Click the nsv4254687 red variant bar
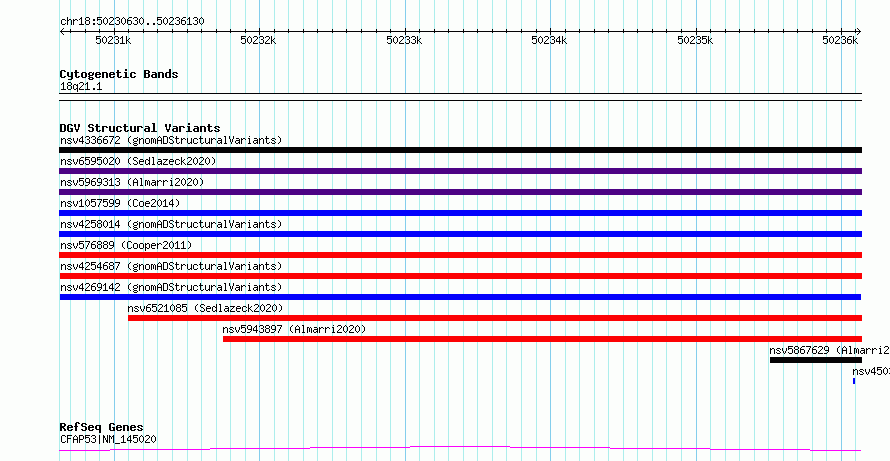This screenshot has width=890, height=461. tap(460, 276)
